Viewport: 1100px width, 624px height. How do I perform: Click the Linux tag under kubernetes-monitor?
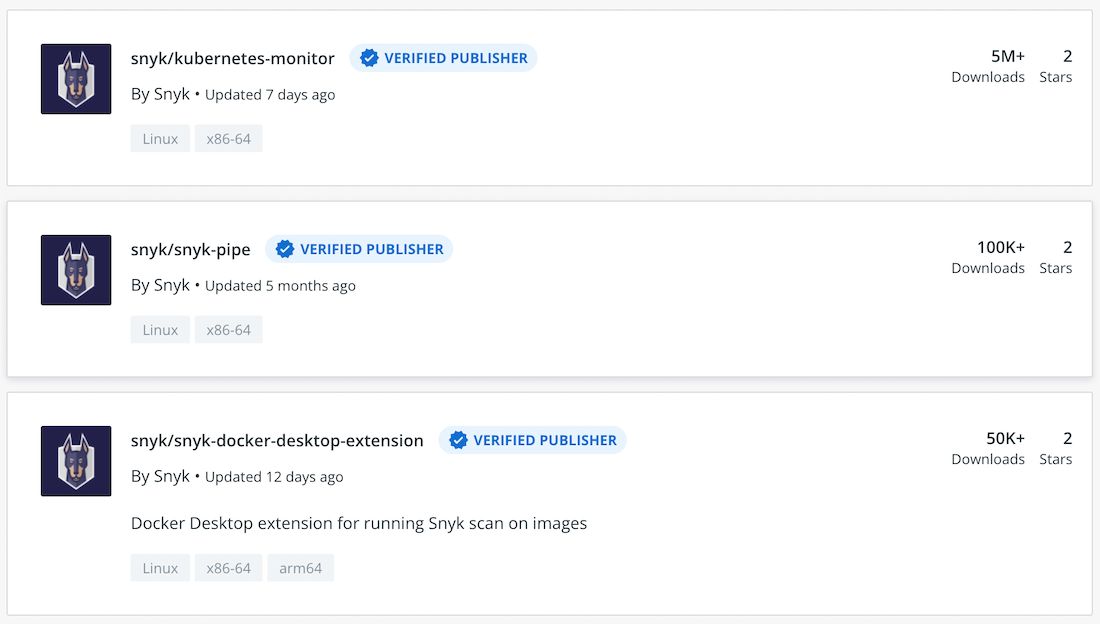click(160, 139)
